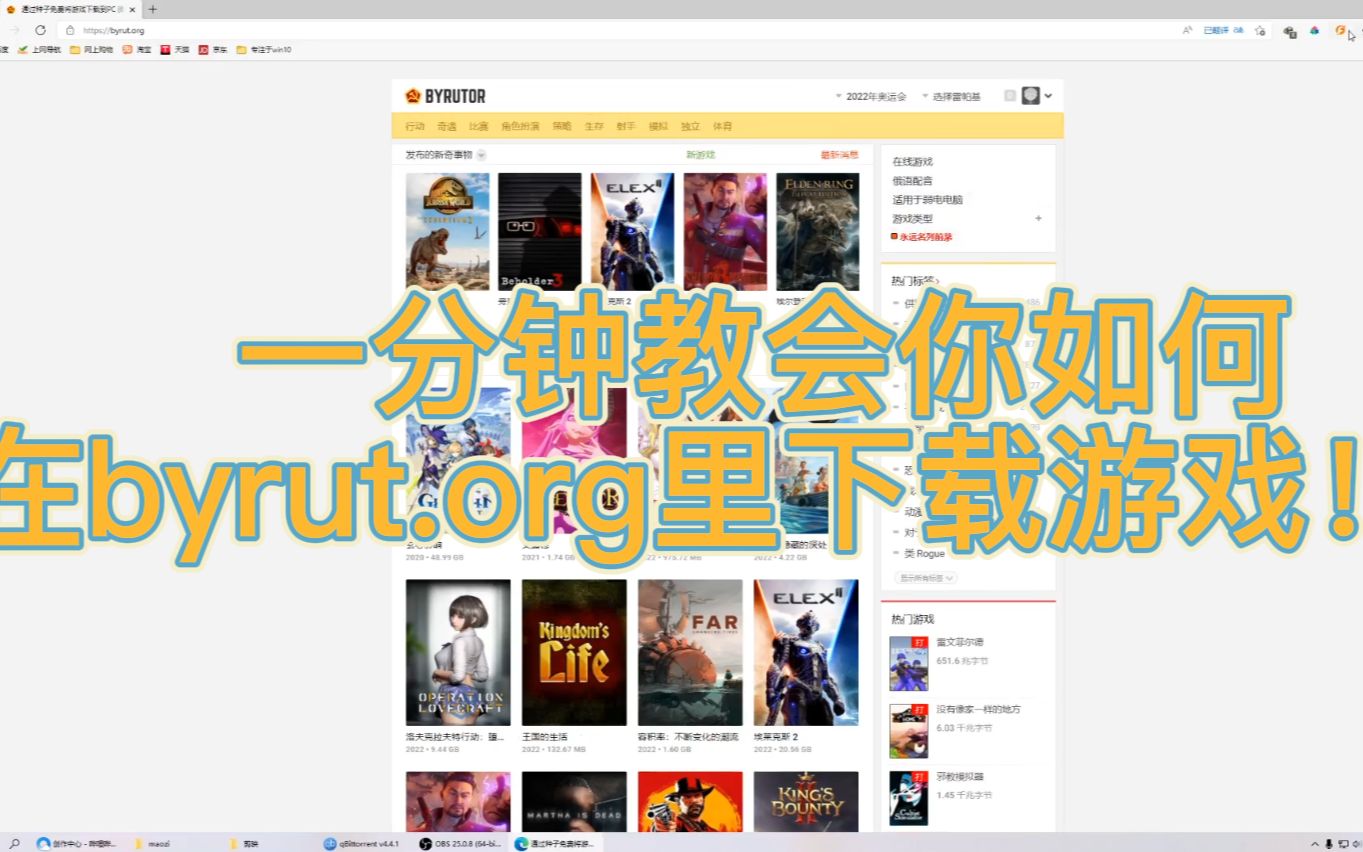Click the small grey square icon beside the avatar
This screenshot has height=852, width=1363.
(1010, 96)
